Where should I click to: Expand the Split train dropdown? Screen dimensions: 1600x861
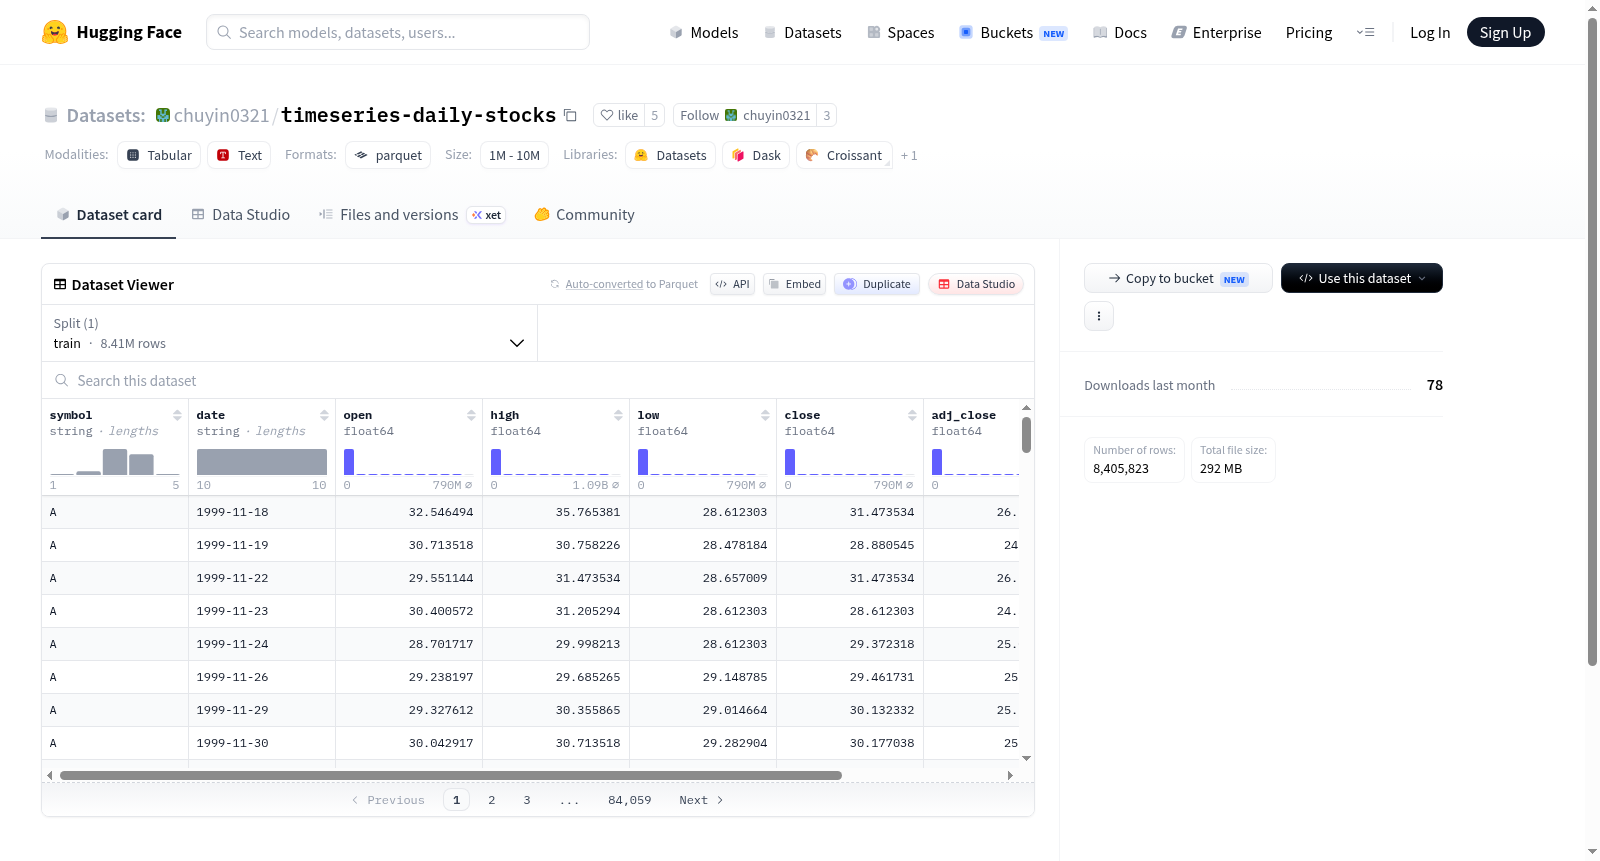click(289, 333)
